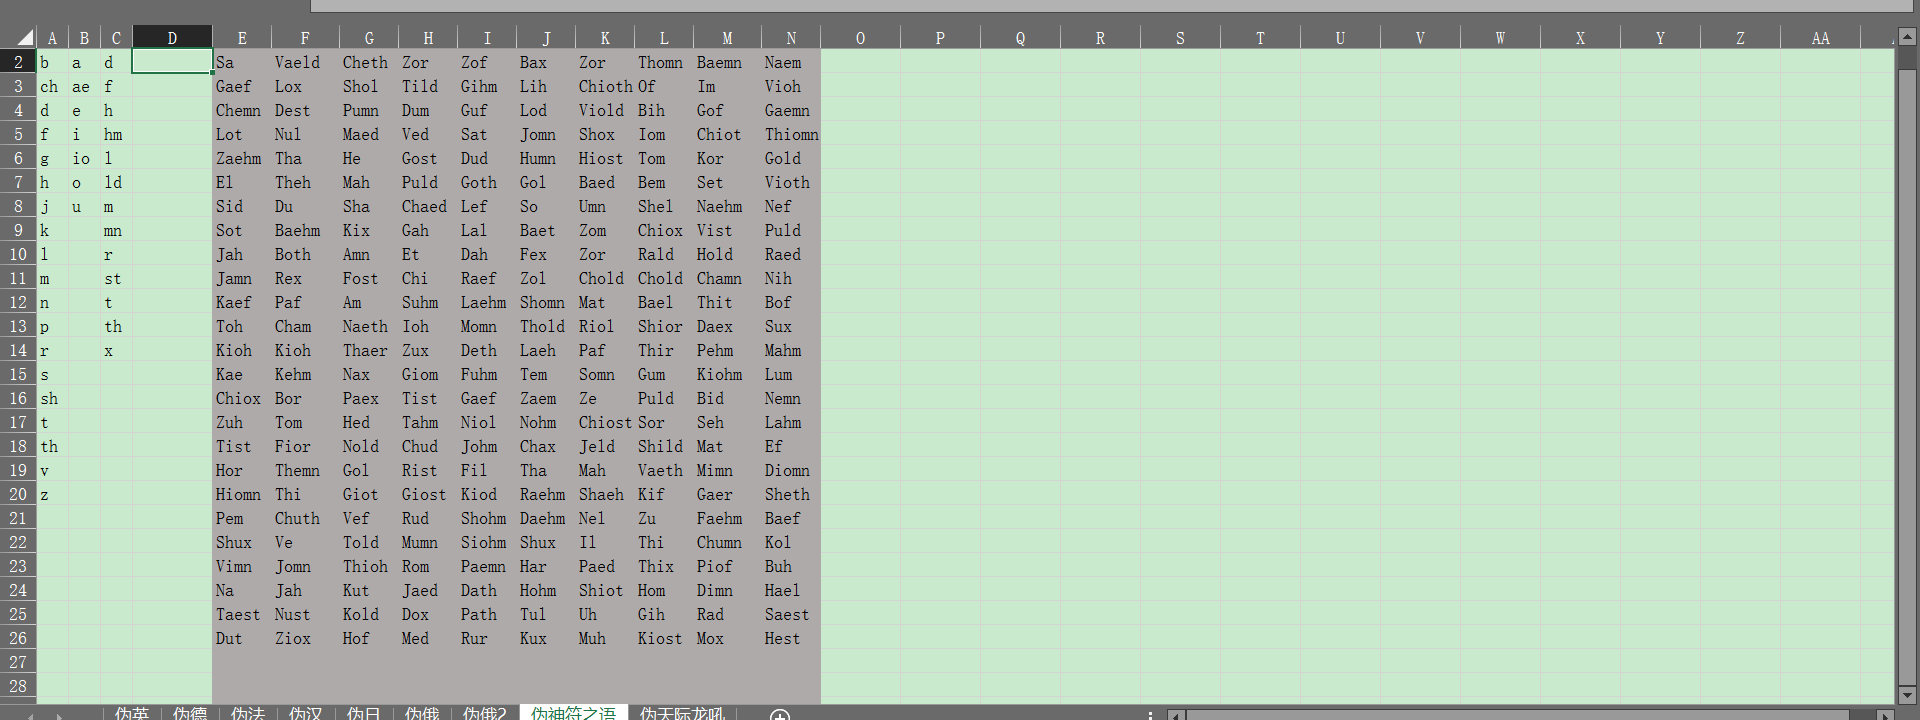Select the active 伪神符之语 sheet tab
Viewport: 1920px width, 720px height.
573,713
